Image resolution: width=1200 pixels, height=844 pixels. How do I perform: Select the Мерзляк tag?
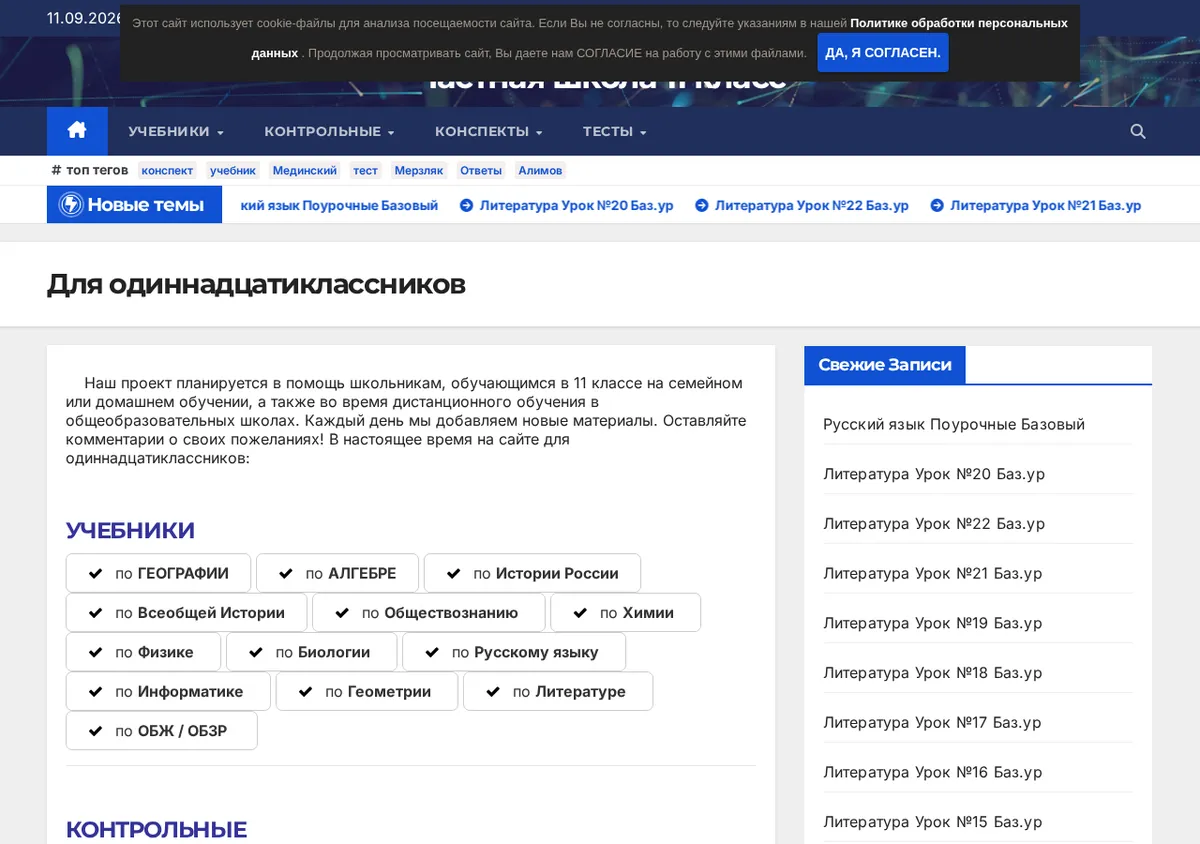pos(418,170)
